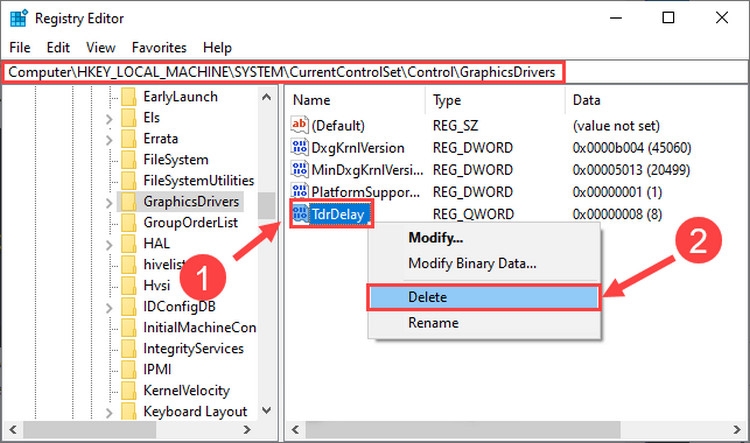Click the Keyboard Layout folder icon
Viewport: 750px width, 443px height.
tap(129, 411)
